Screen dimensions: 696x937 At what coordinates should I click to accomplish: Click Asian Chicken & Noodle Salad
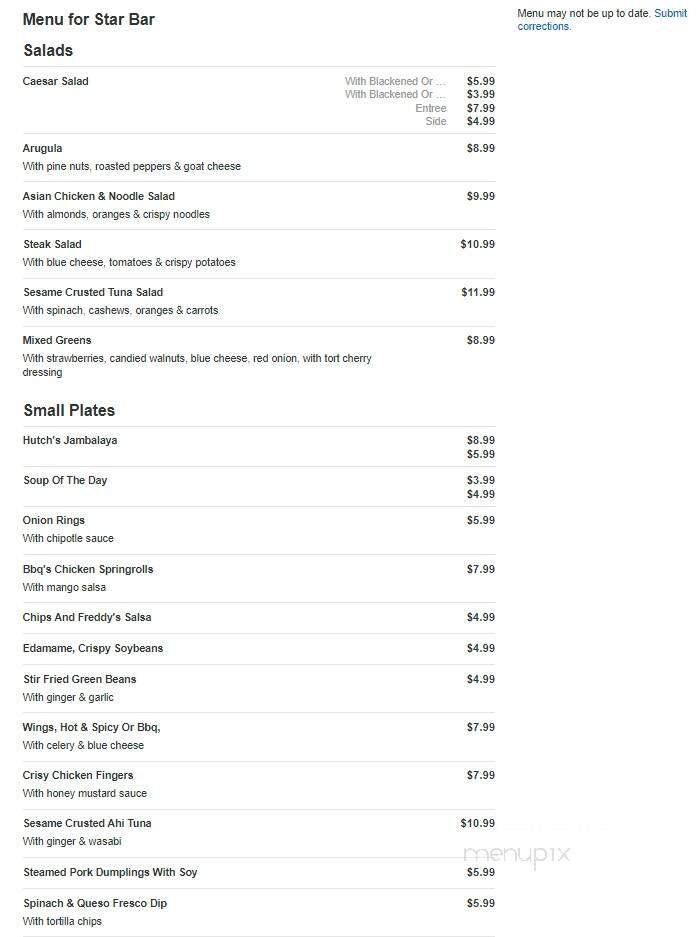click(99, 196)
